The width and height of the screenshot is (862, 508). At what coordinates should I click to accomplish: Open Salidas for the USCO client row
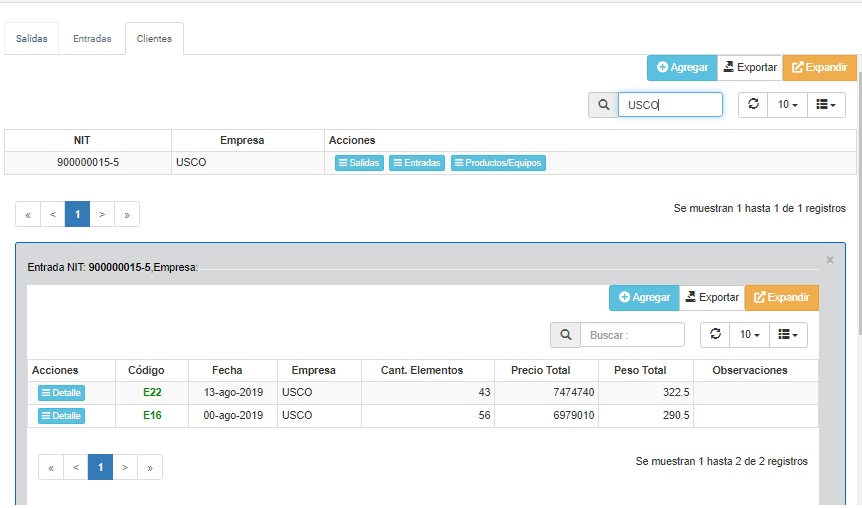tap(359, 163)
